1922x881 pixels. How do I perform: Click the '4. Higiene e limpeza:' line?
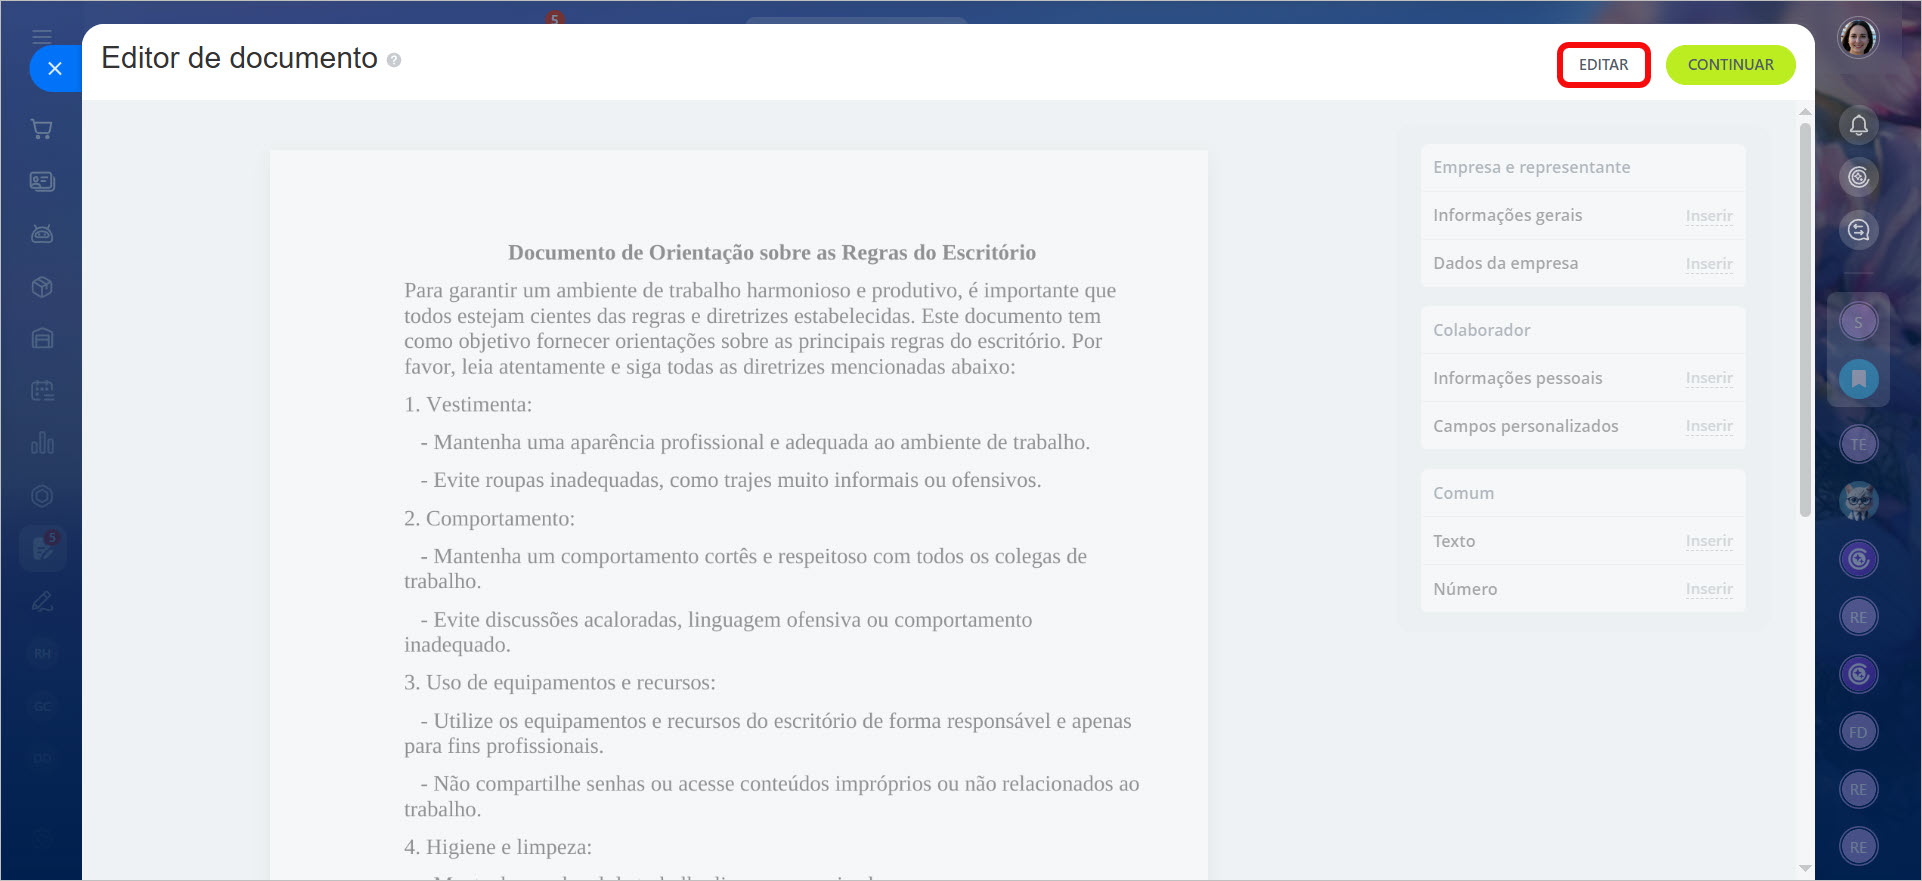click(498, 847)
